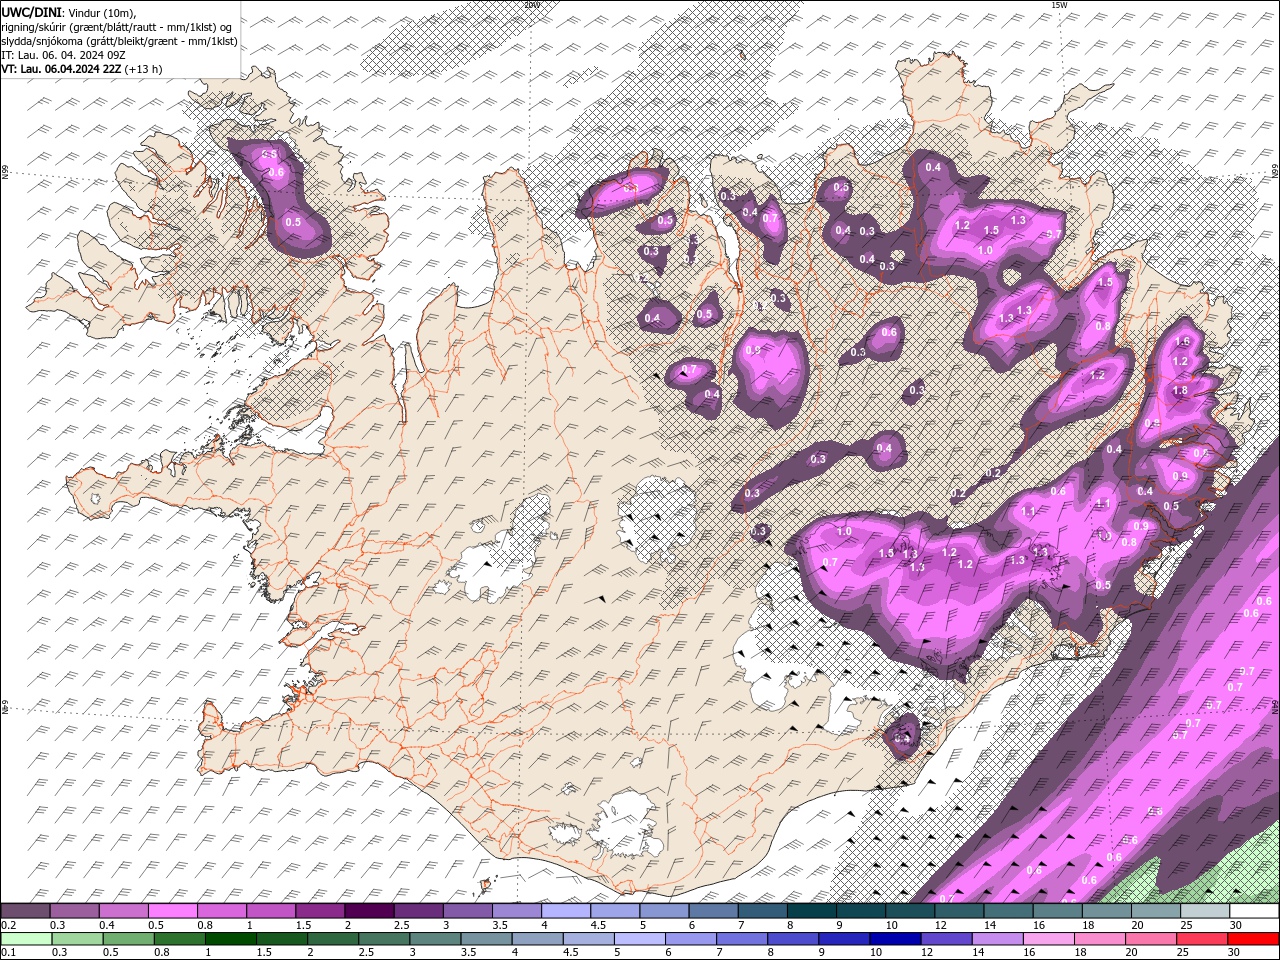Image resolution: width=1280 pixels, height=960 pixels.
Task: Click the snow legend swatch between 0.2 and 0.3
Action: (26, 911)
